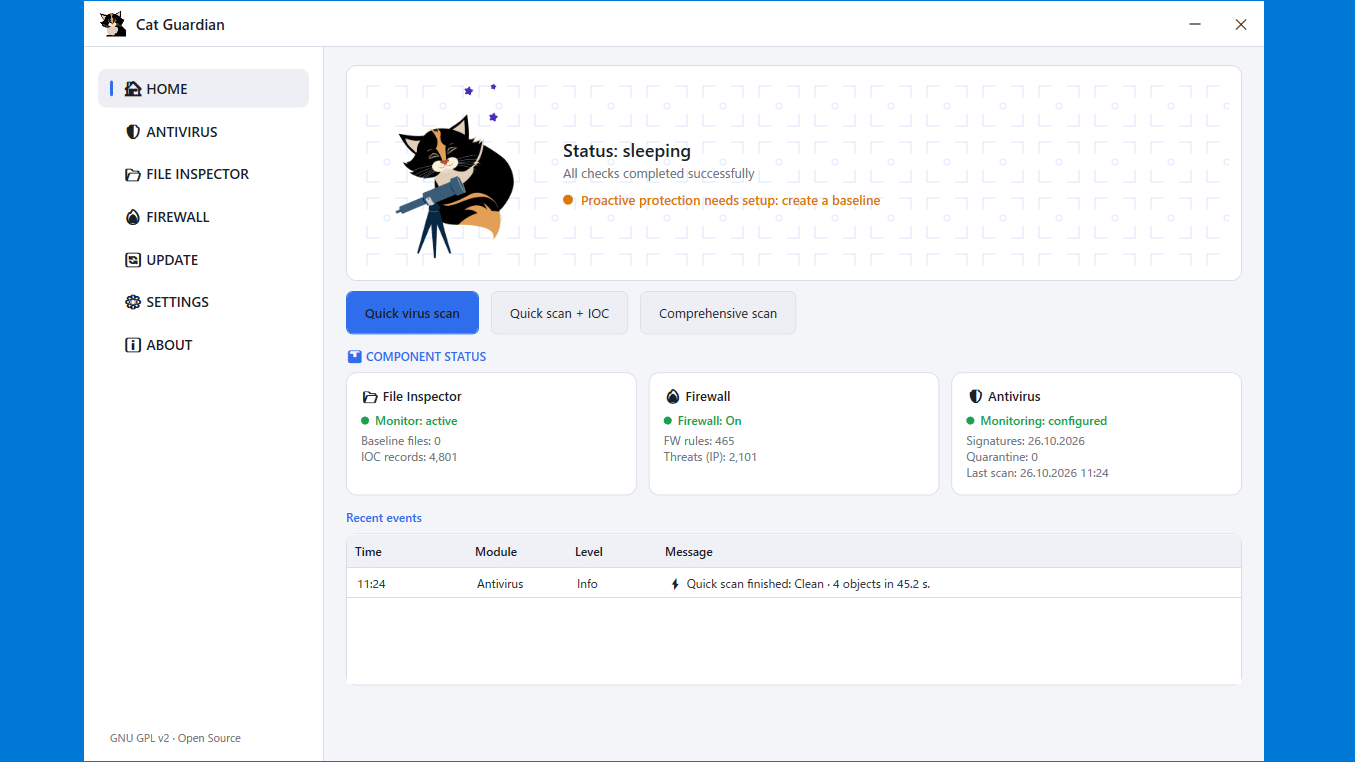Viewport: 1355px width, 762px height.
Task: Click the File Inspector folder icon in sidebar
Action: tap(133, 174)
